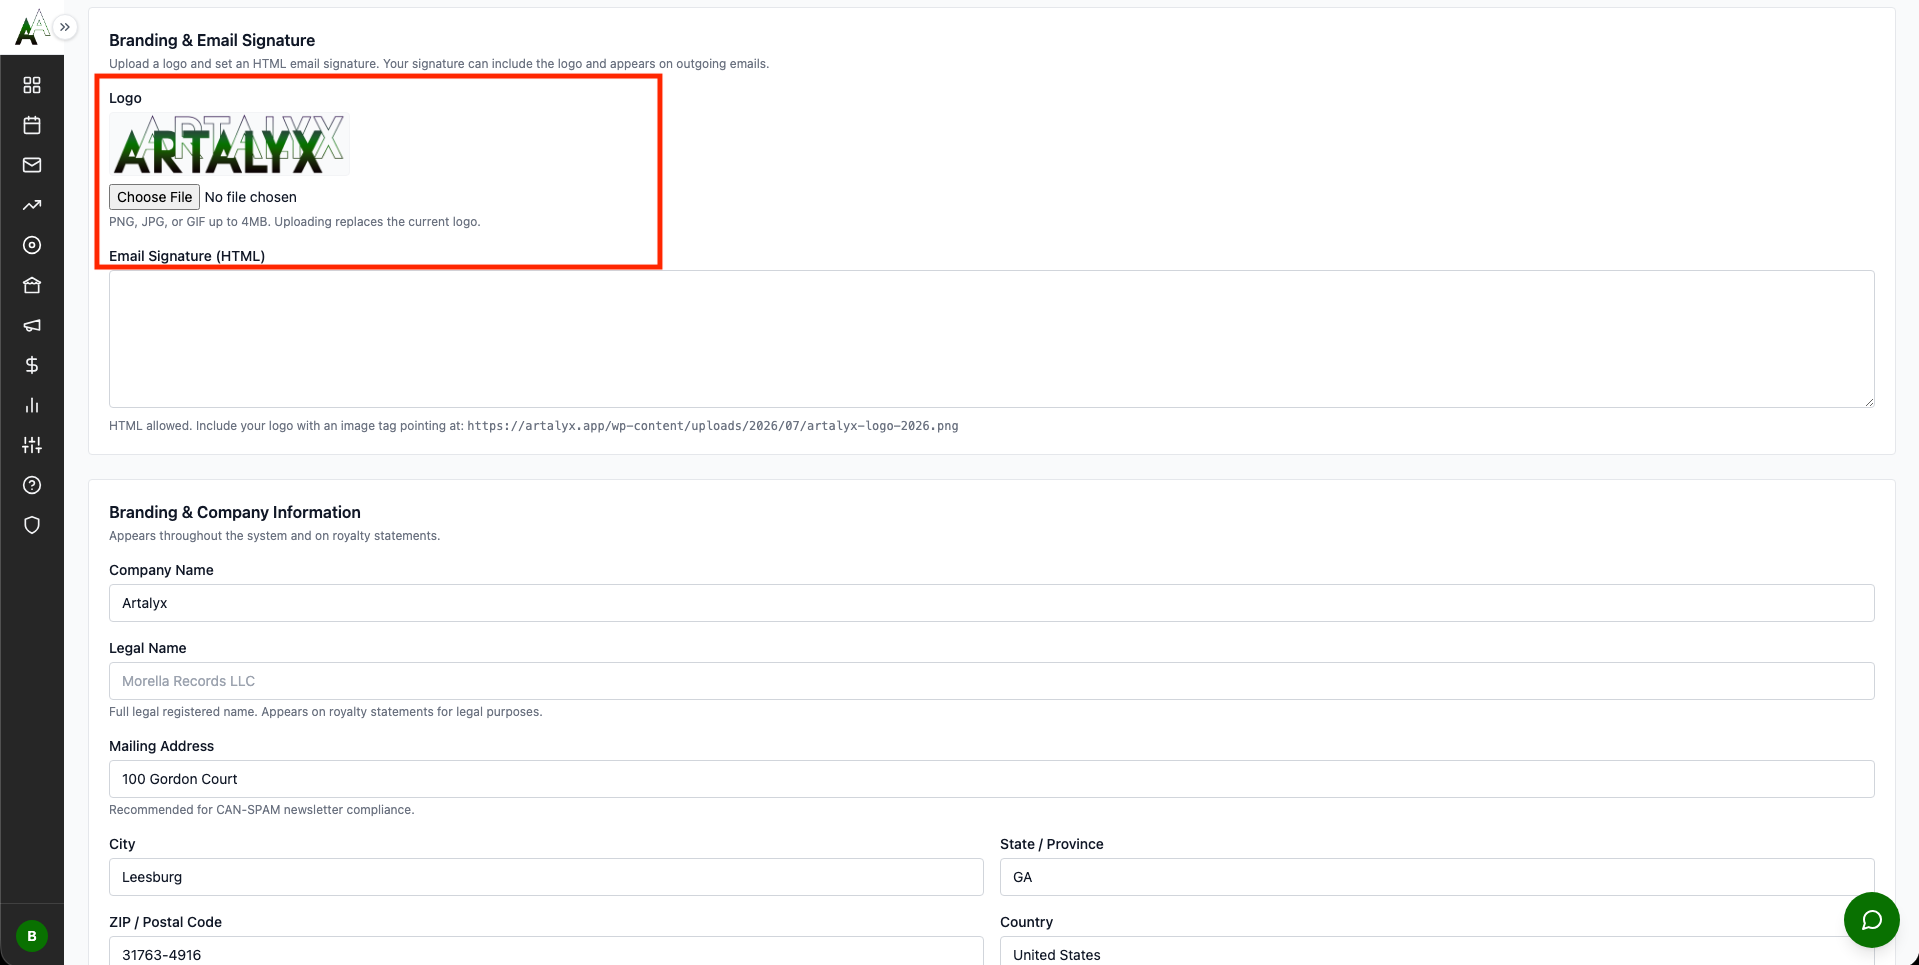Open the dashboard grid icon in sidebar
This screenshot has width=1919, height=965.
point(32,85)
